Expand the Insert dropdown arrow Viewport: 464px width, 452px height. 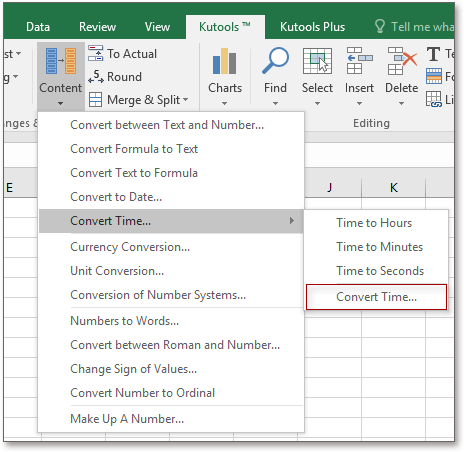tap(359, 104)
